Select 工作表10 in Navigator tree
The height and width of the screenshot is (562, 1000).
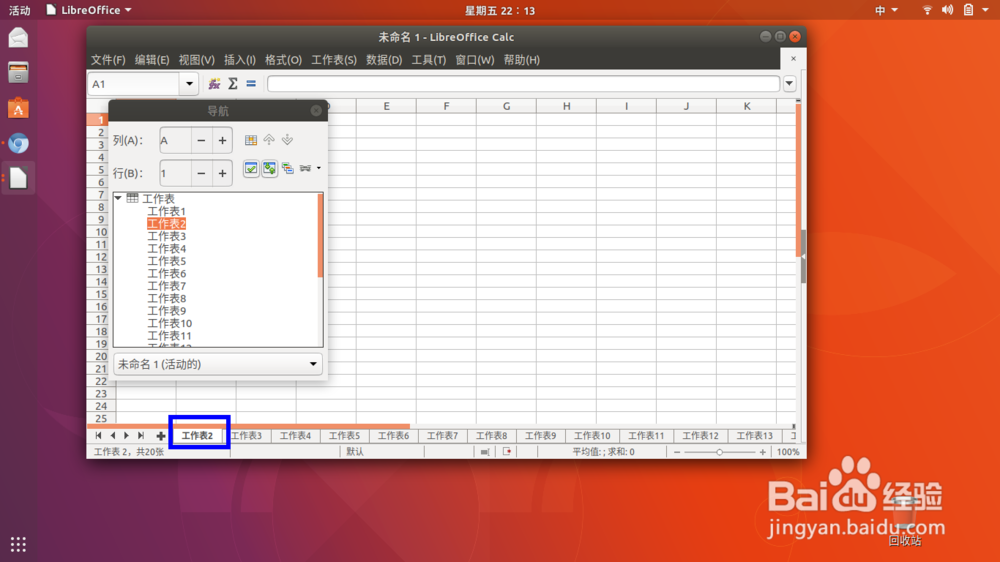pyautogui.click(x=170, y=323)
